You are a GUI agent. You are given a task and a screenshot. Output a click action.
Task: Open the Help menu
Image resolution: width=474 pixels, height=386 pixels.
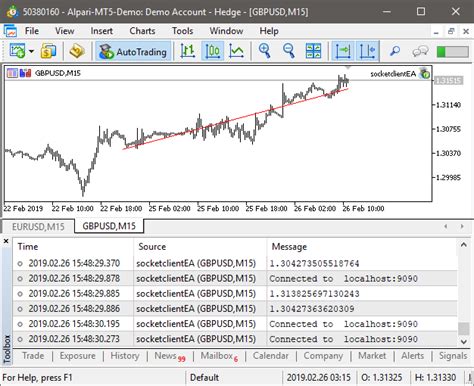(269, 31)
